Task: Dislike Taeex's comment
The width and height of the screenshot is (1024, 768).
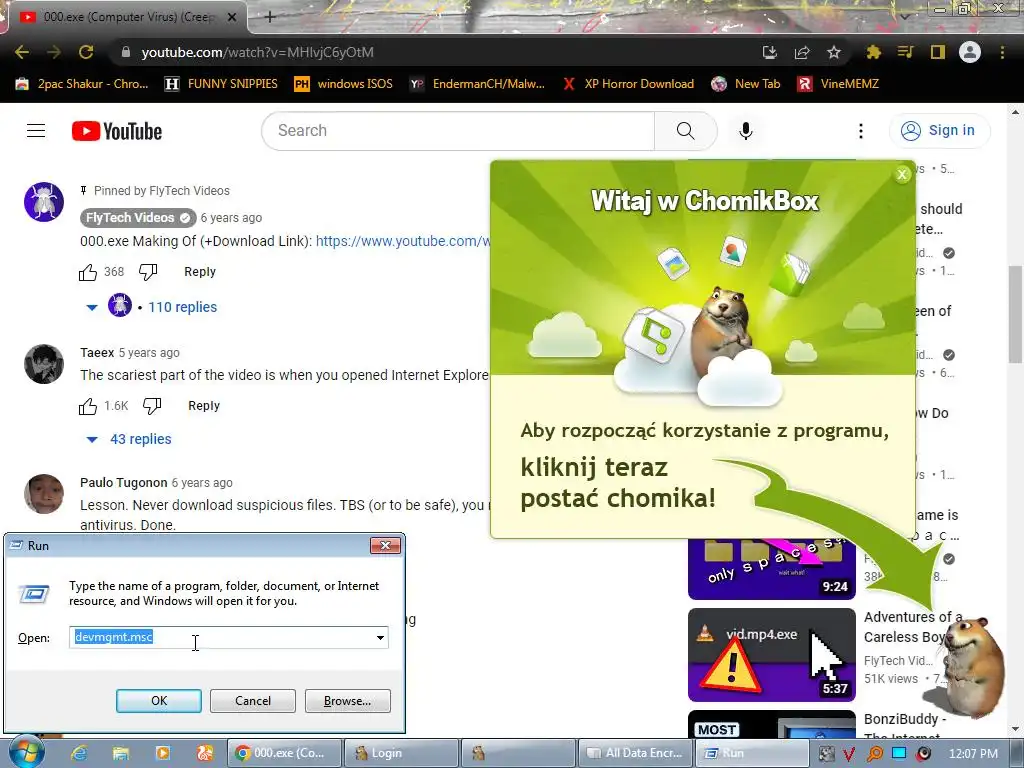Action: [152, 406]
